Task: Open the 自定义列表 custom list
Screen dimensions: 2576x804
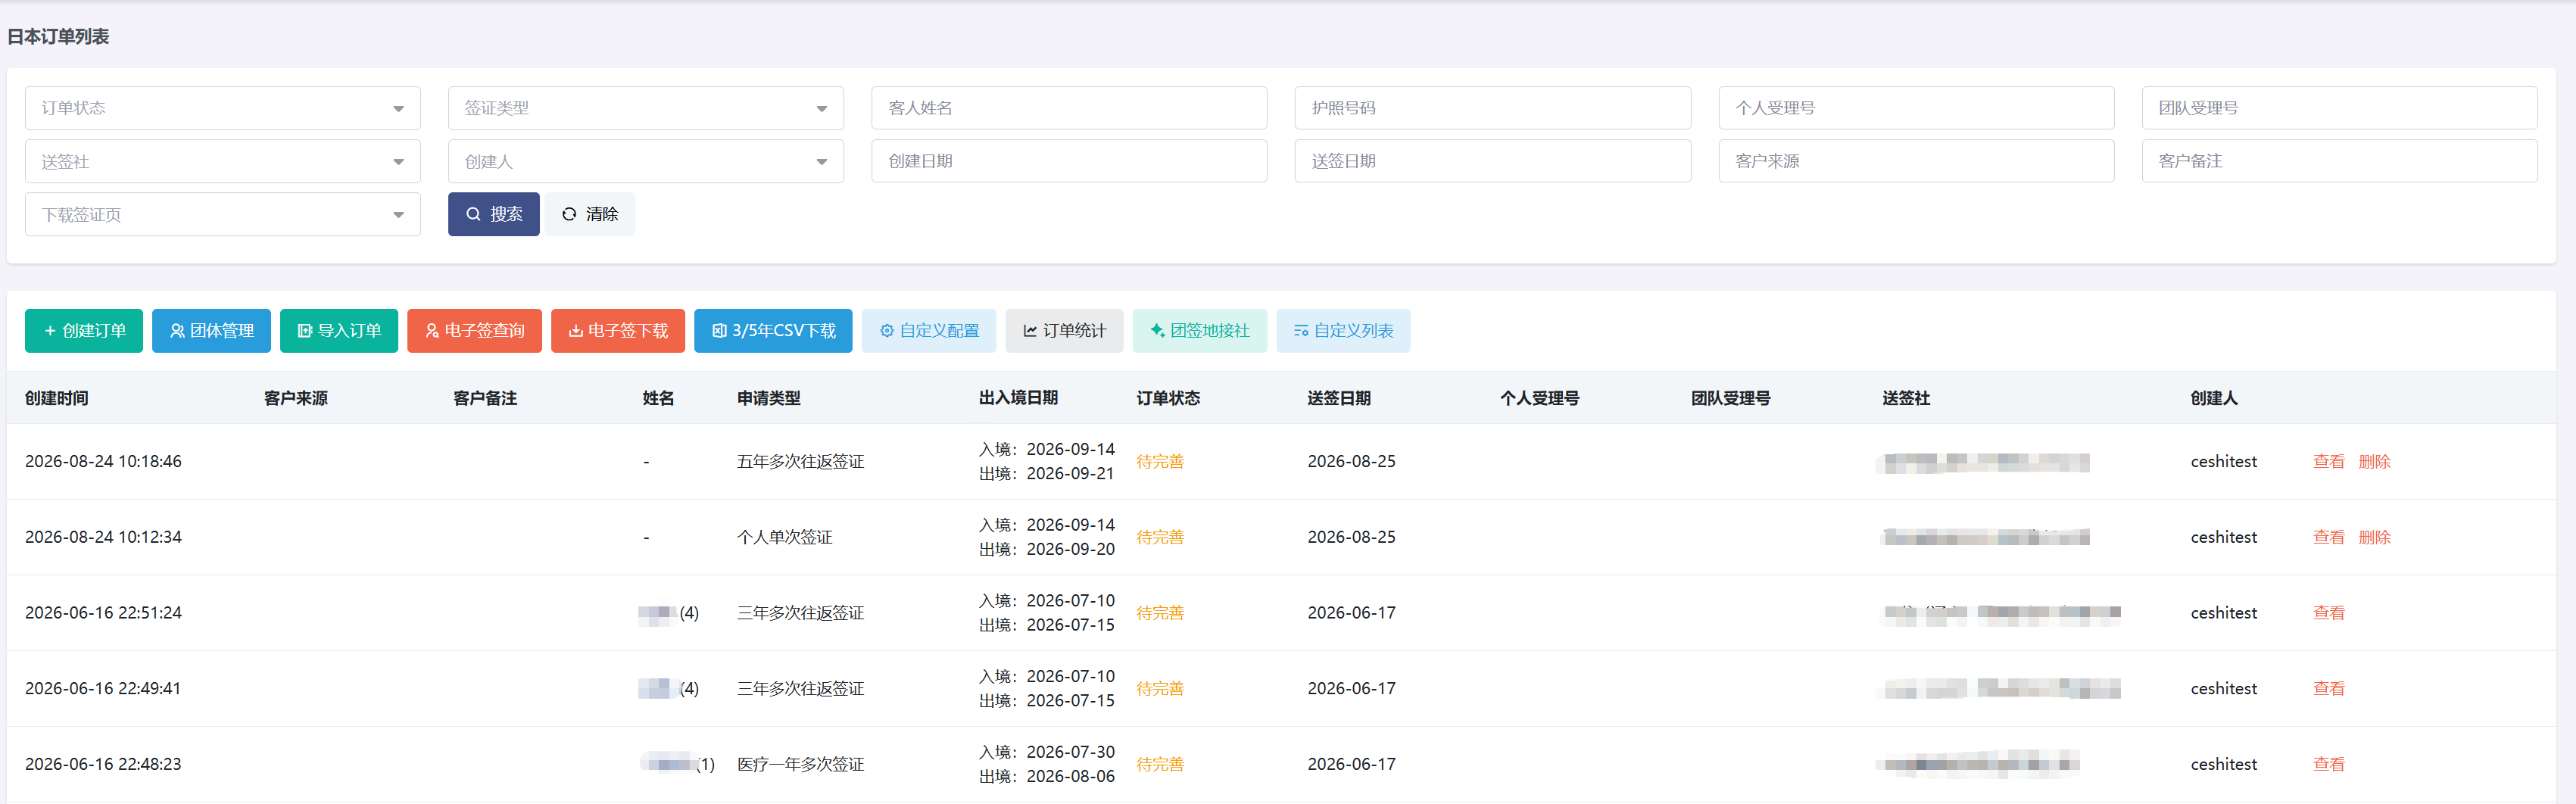Action: (x=1343, y=331)
